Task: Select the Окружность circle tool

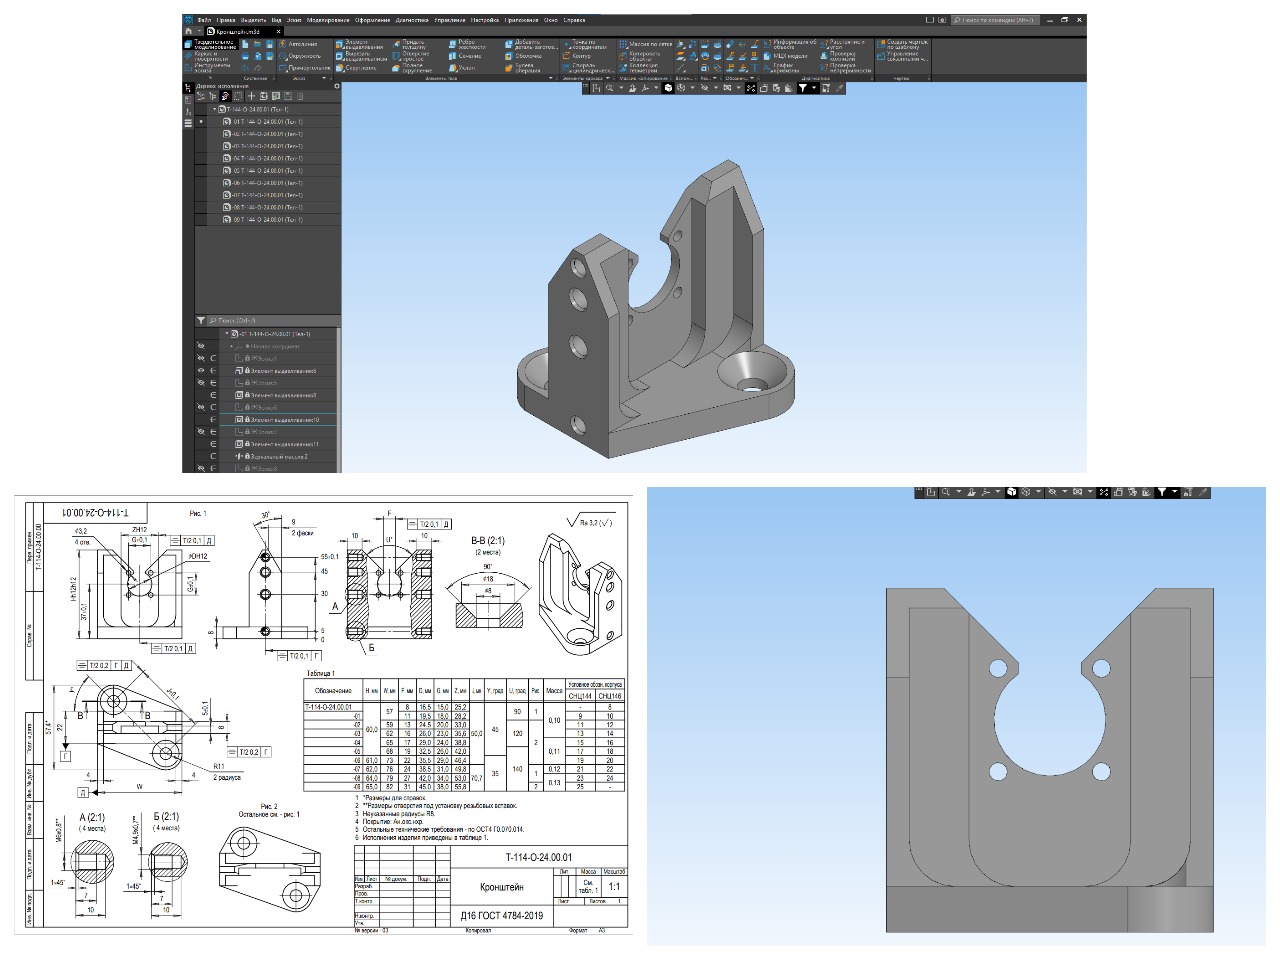Action: (302, 56)
